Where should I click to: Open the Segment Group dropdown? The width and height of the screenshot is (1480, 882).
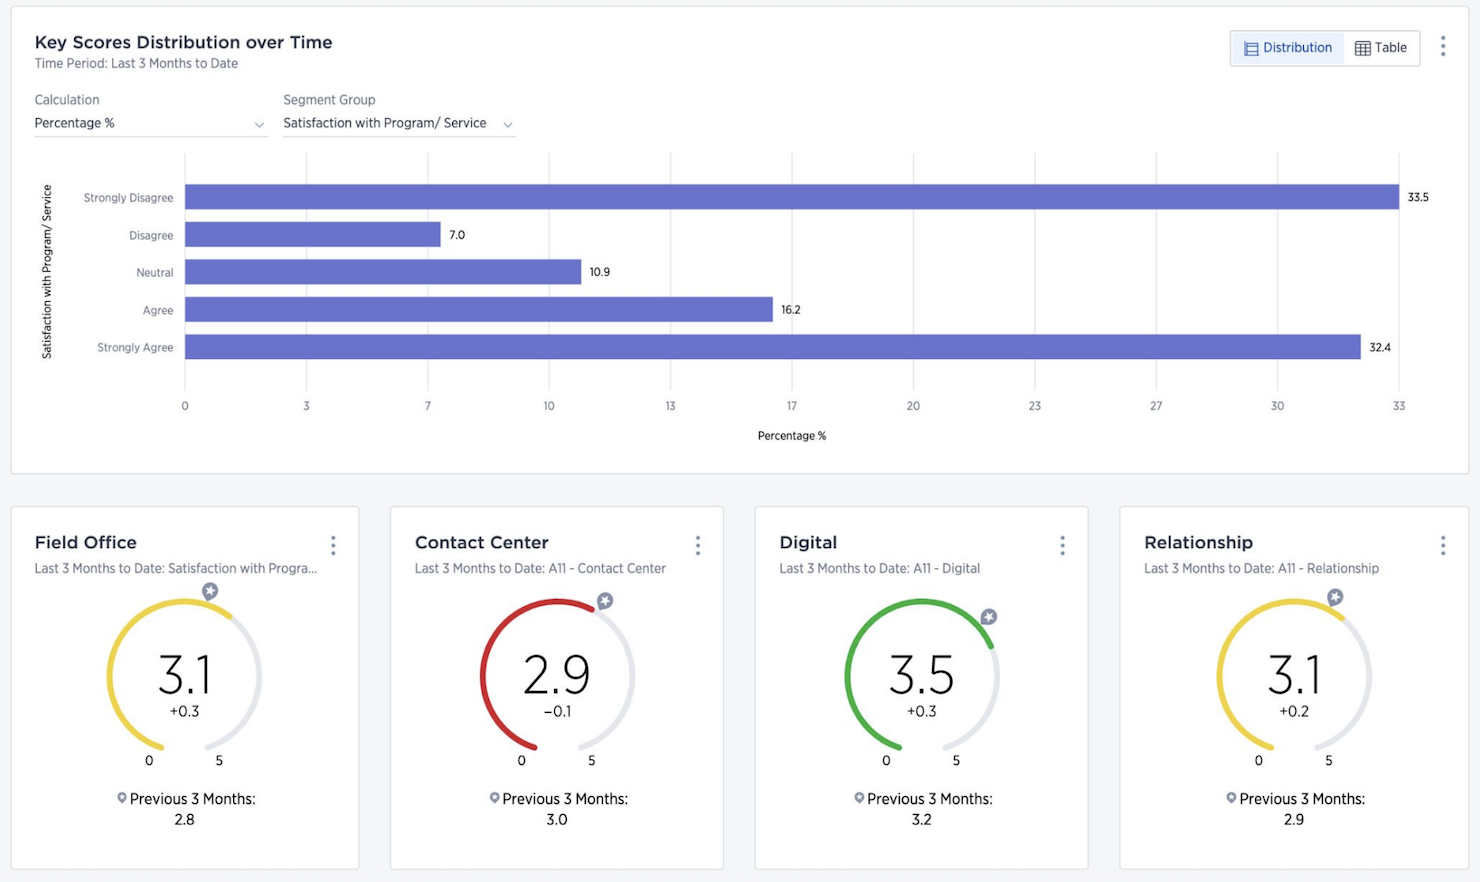tap(398, 123)
